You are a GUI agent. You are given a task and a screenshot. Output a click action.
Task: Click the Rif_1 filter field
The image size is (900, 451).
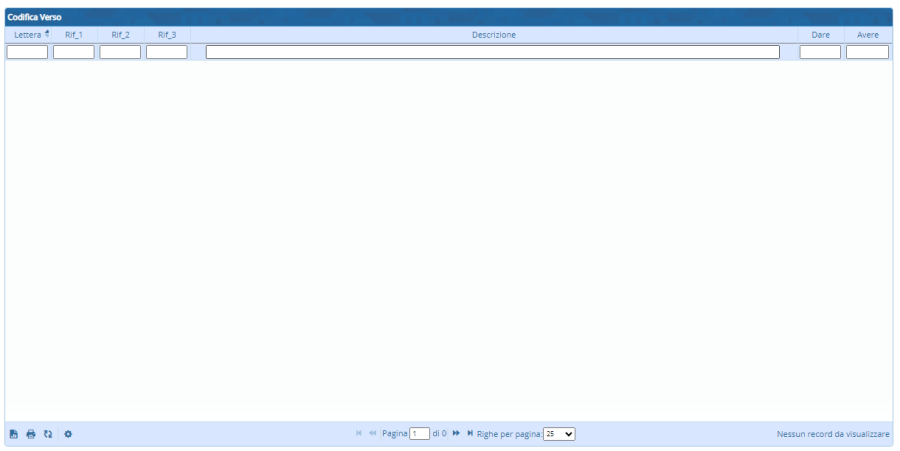click(73, 52)
